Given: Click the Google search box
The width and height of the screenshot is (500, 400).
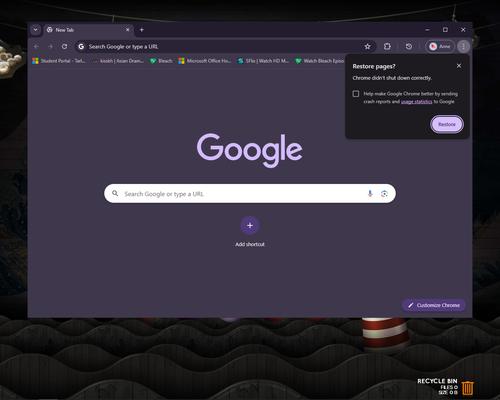Looking at the screenshot, I should [x=250, y=194].
